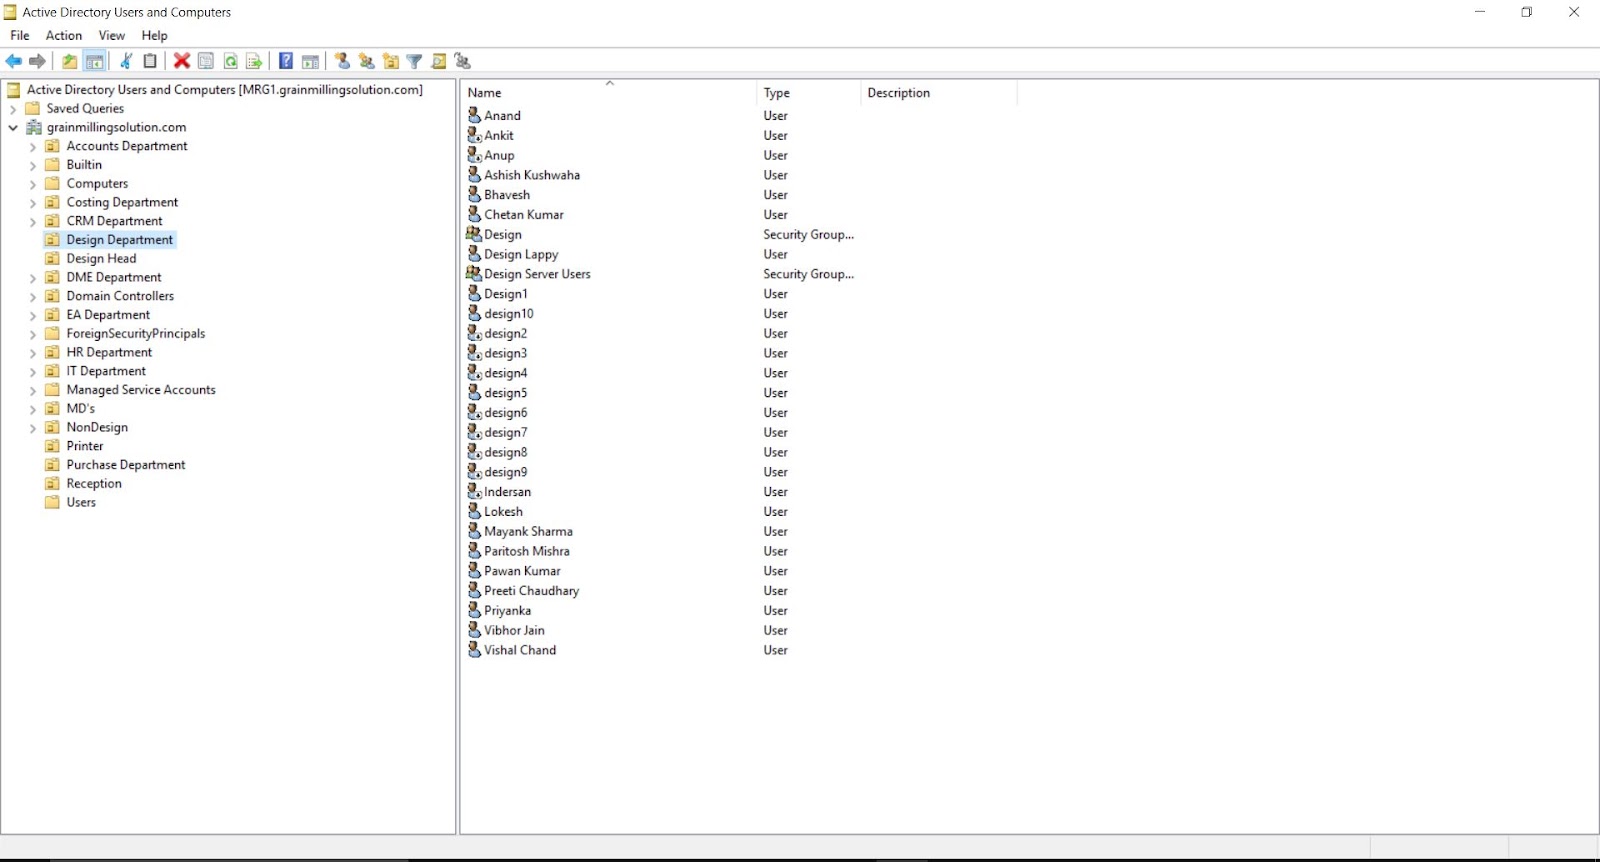Screen dimensions: 1600x862
Task: Select the MD's OU in tree
Action: (x=81, y=409)
